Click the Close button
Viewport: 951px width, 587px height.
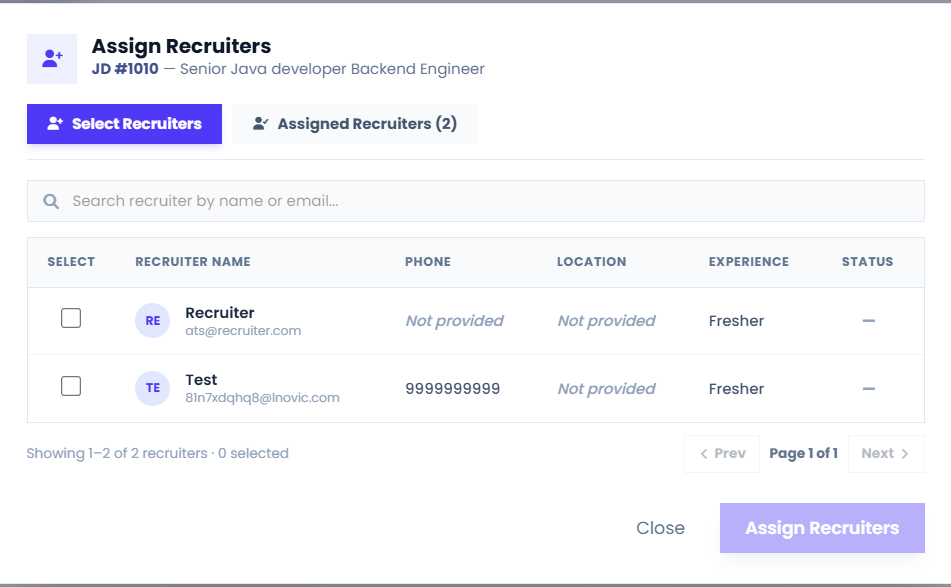660,528
